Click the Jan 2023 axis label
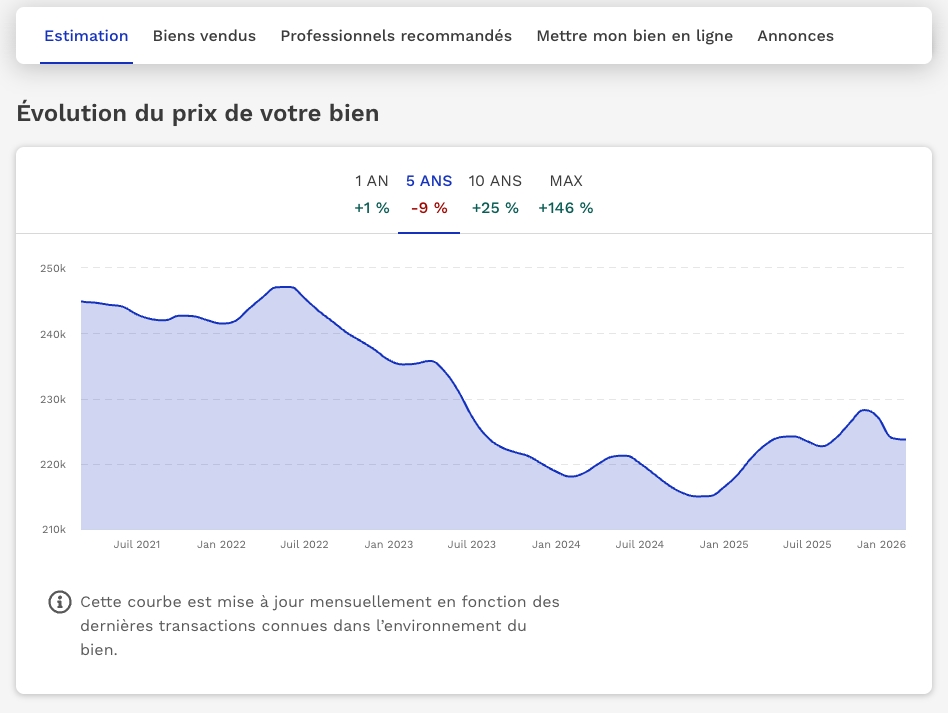The width and height of the screenshot is (948, 713). [388, 545]
